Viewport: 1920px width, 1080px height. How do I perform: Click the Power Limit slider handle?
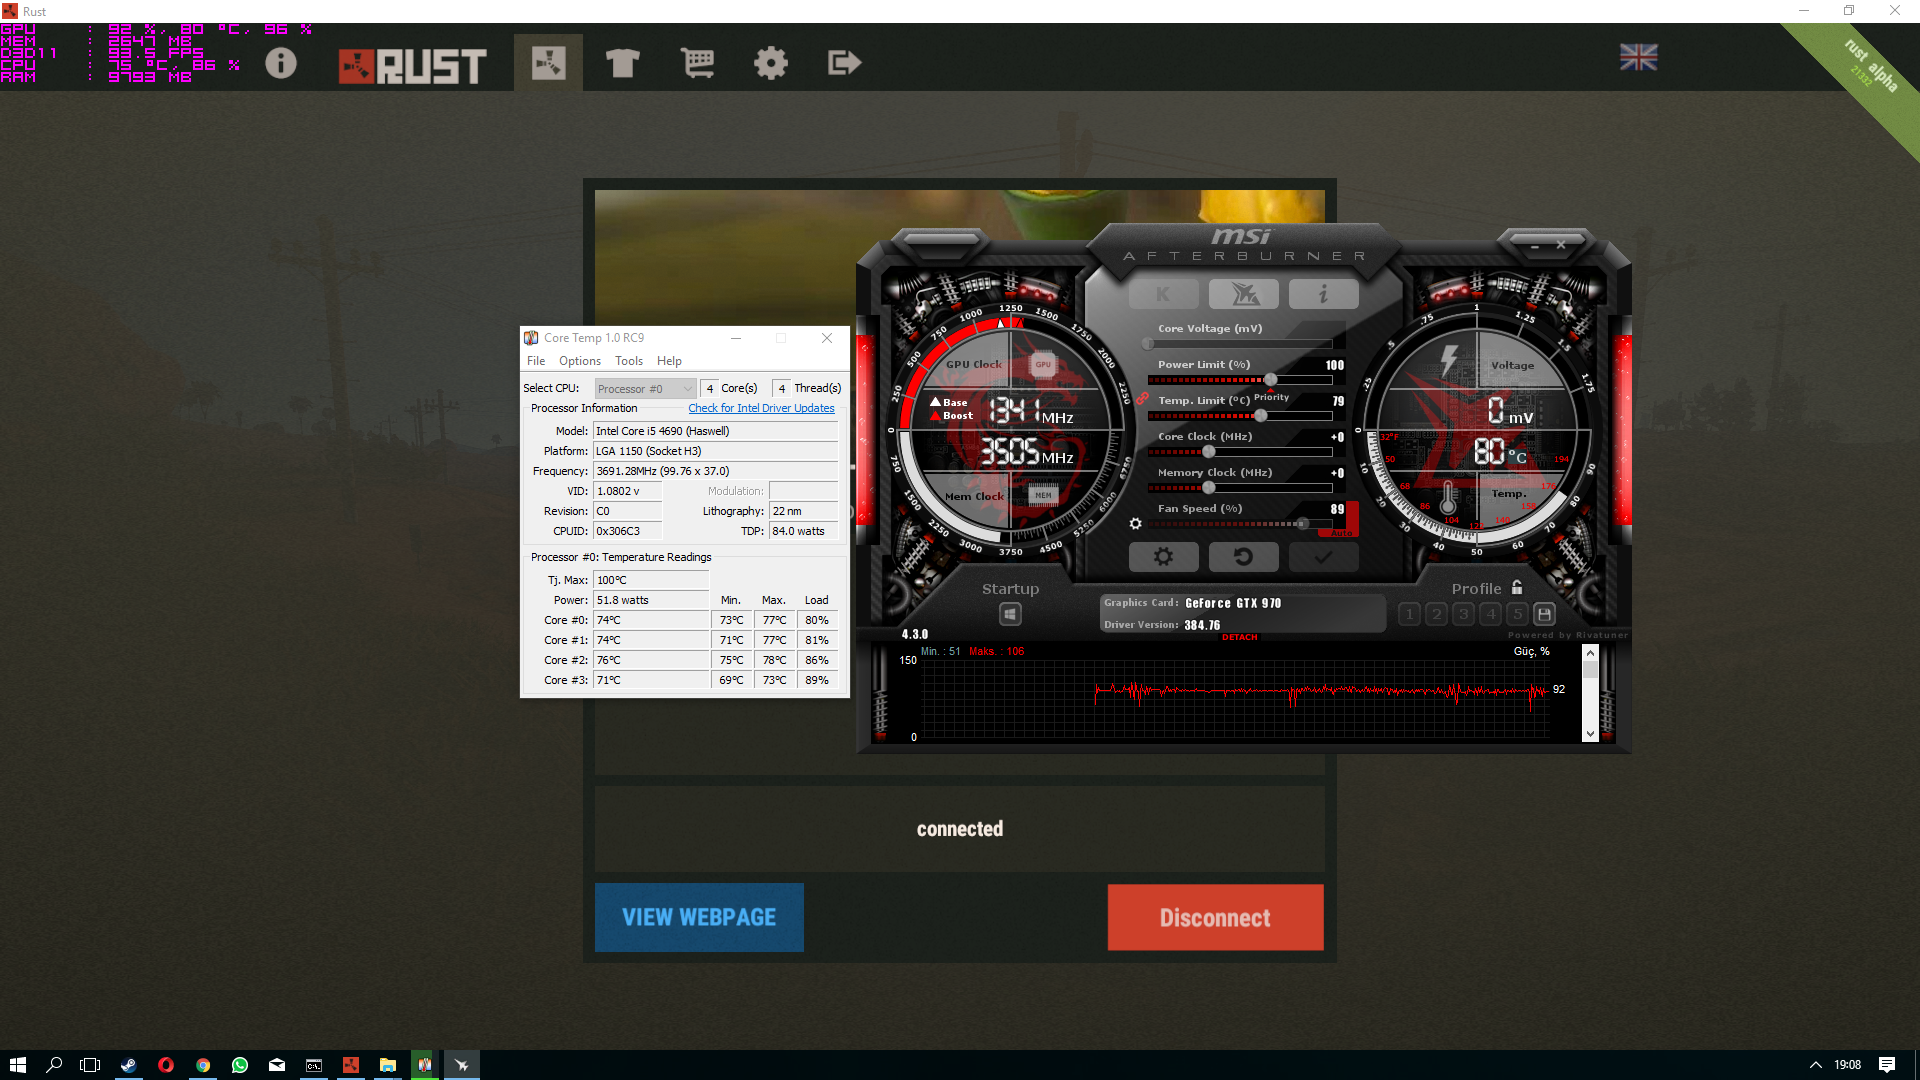[x=1270, y=380]
